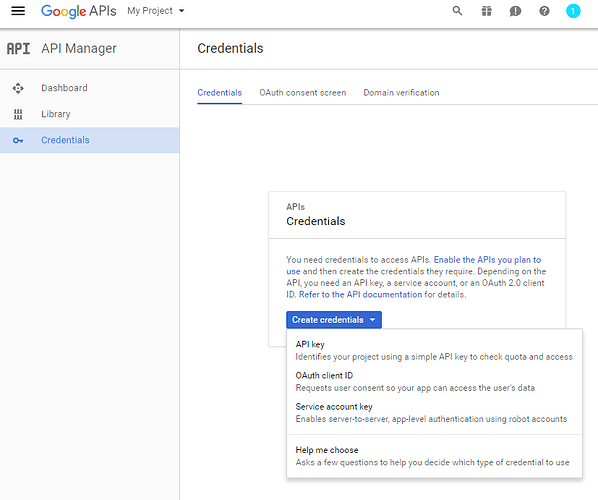
Task: Click the API Manager title text
Action: (79, 48)
